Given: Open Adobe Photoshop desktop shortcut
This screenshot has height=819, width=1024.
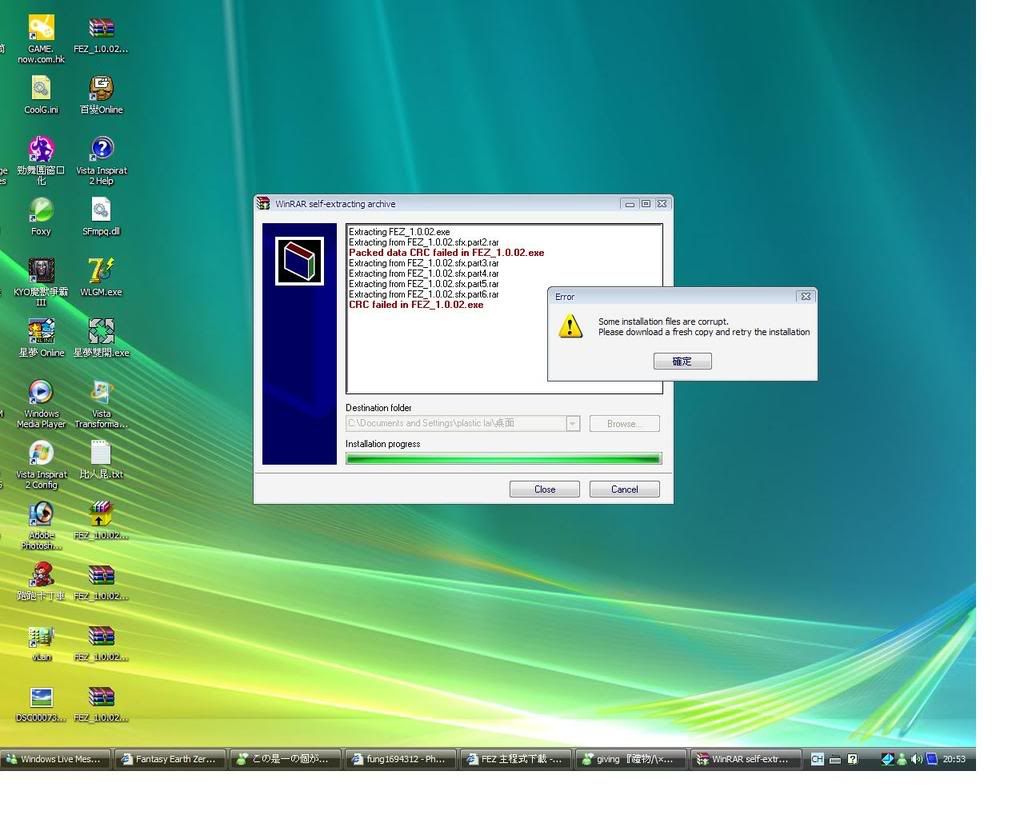Looking at the screenshot, I should pos(41,516).
